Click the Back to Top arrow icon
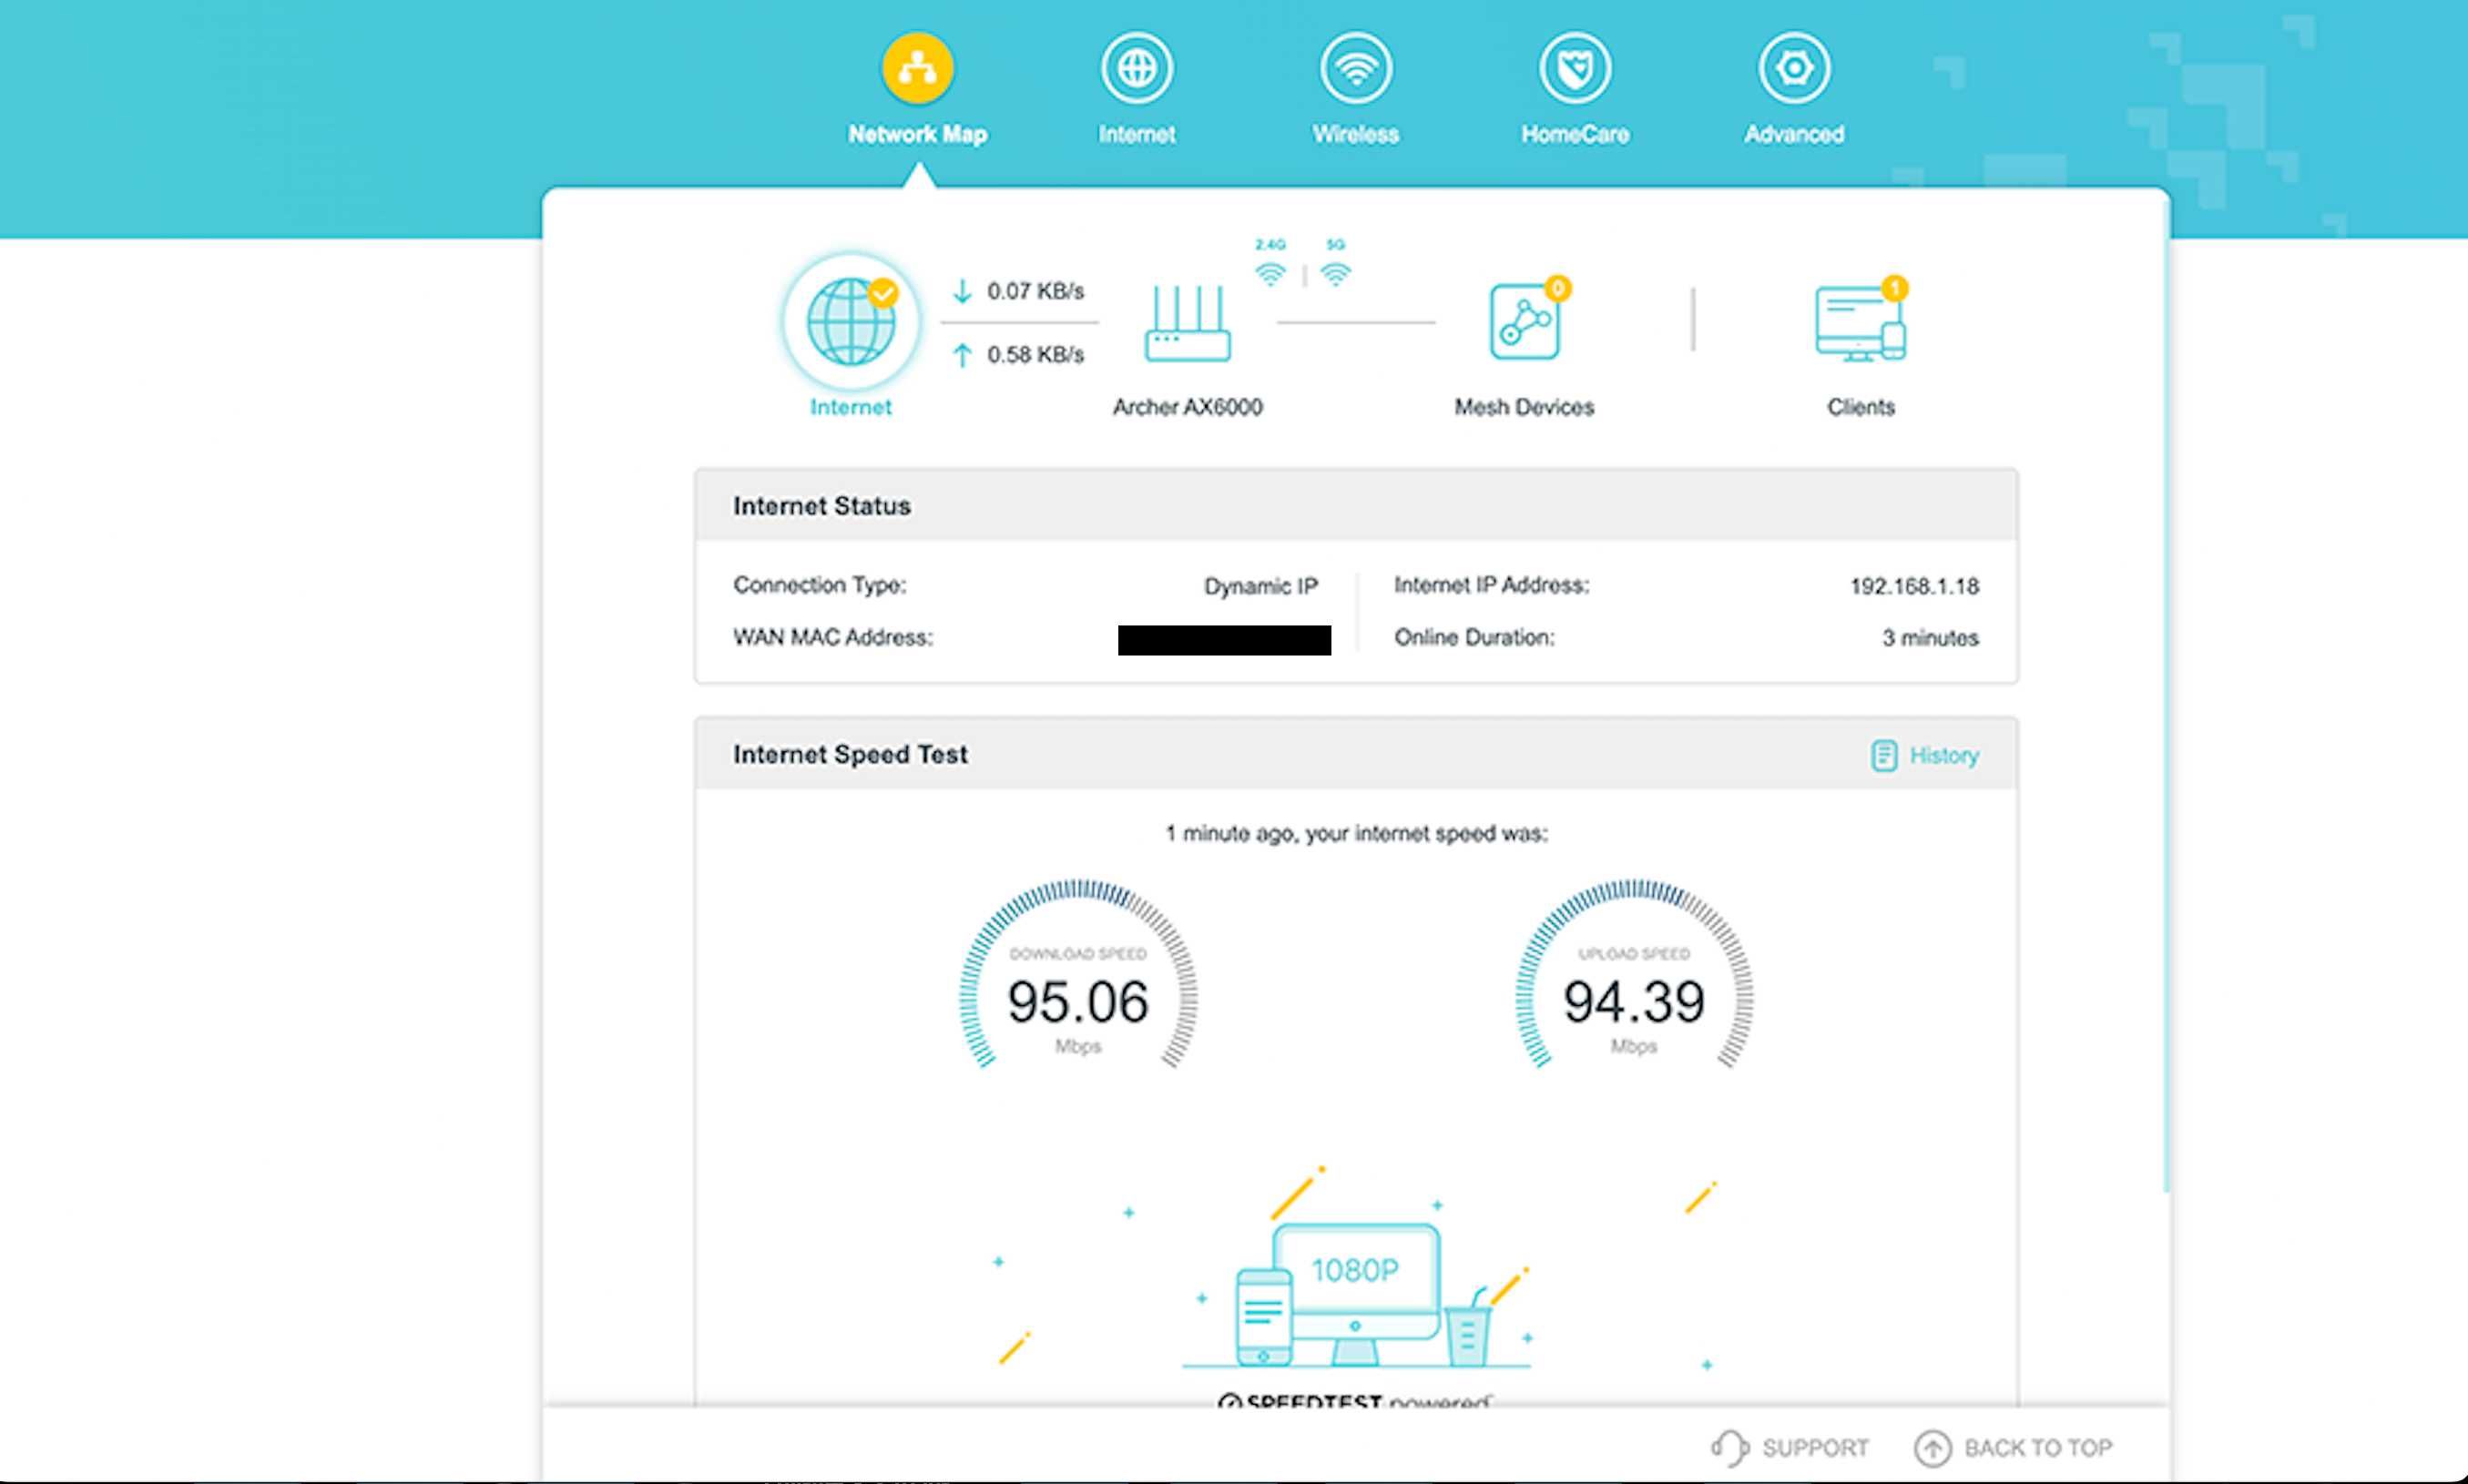This screenshot has height=1484, width=2468. click(1932, 1448)
